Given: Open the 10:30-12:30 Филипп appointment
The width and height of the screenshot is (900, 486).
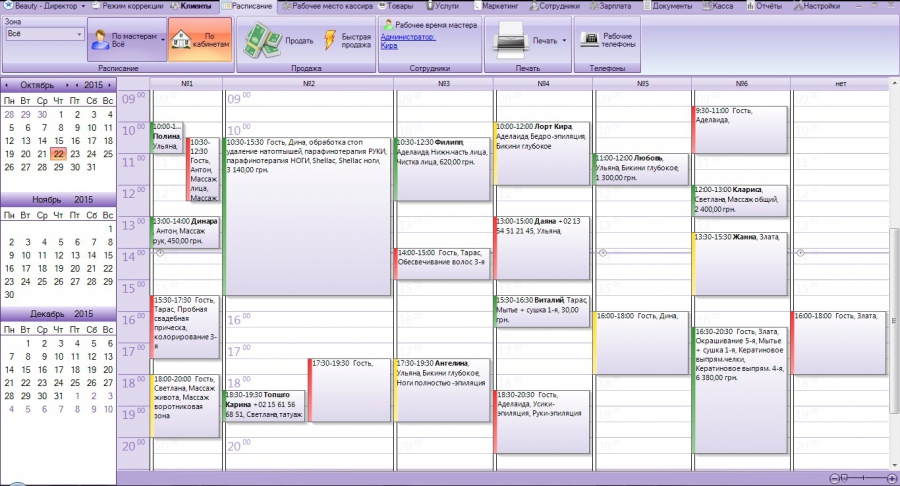Looking at the screenshot, I should click(x=442, y=169).
